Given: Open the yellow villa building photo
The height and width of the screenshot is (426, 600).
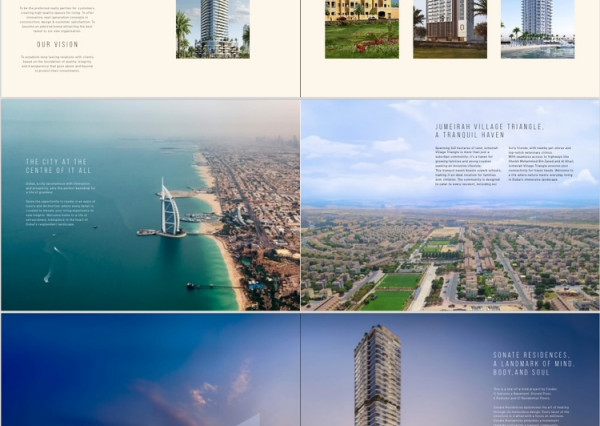Looking at the screenshot, I should 362,29.
